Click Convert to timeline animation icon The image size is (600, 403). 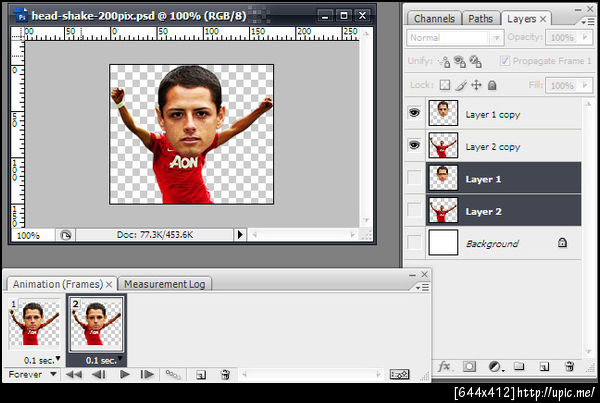point(399,374)
